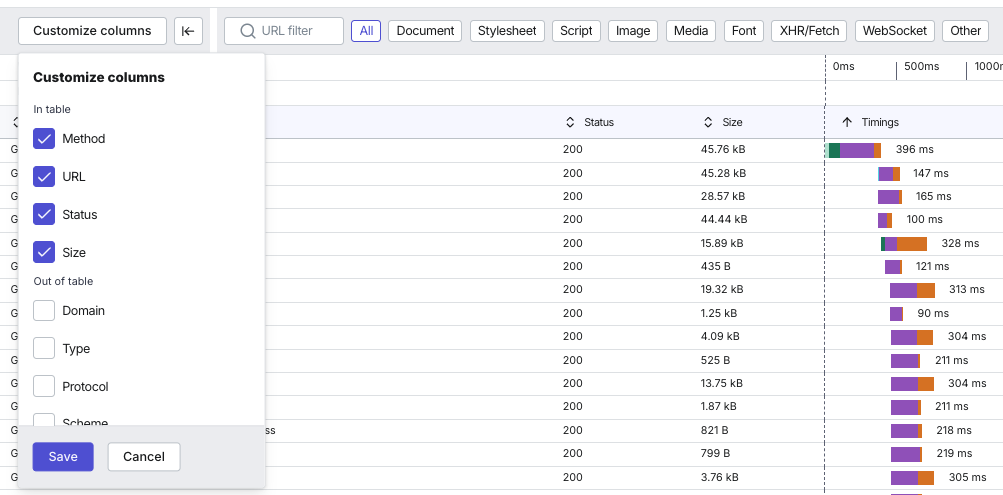Image resolution: width=1003 pixels, height=495 pixels.
Task: Click the 121 ms timing label
Action: click(932, 266)
